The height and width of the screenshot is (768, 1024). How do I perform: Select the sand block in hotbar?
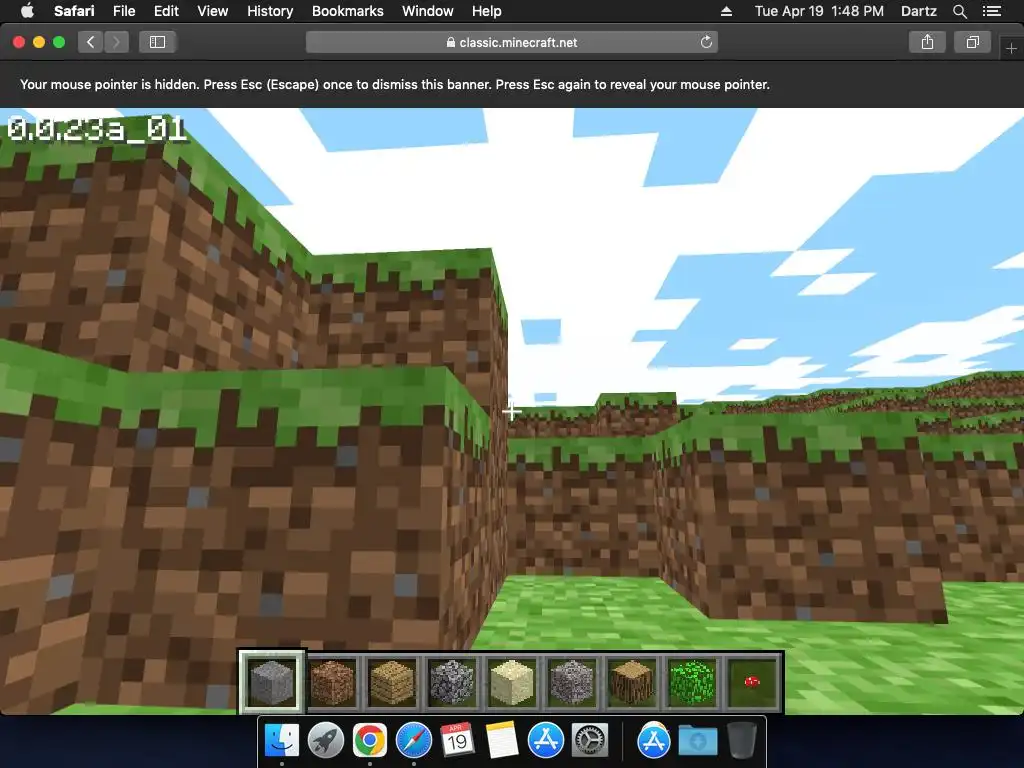(512, 682)
